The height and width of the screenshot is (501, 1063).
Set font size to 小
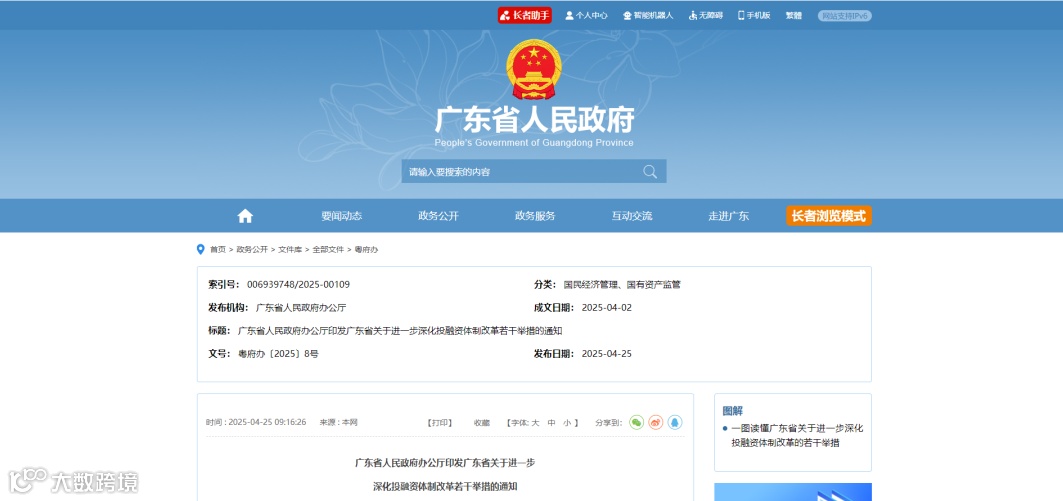pyautogui.click(x=567, y=422)
